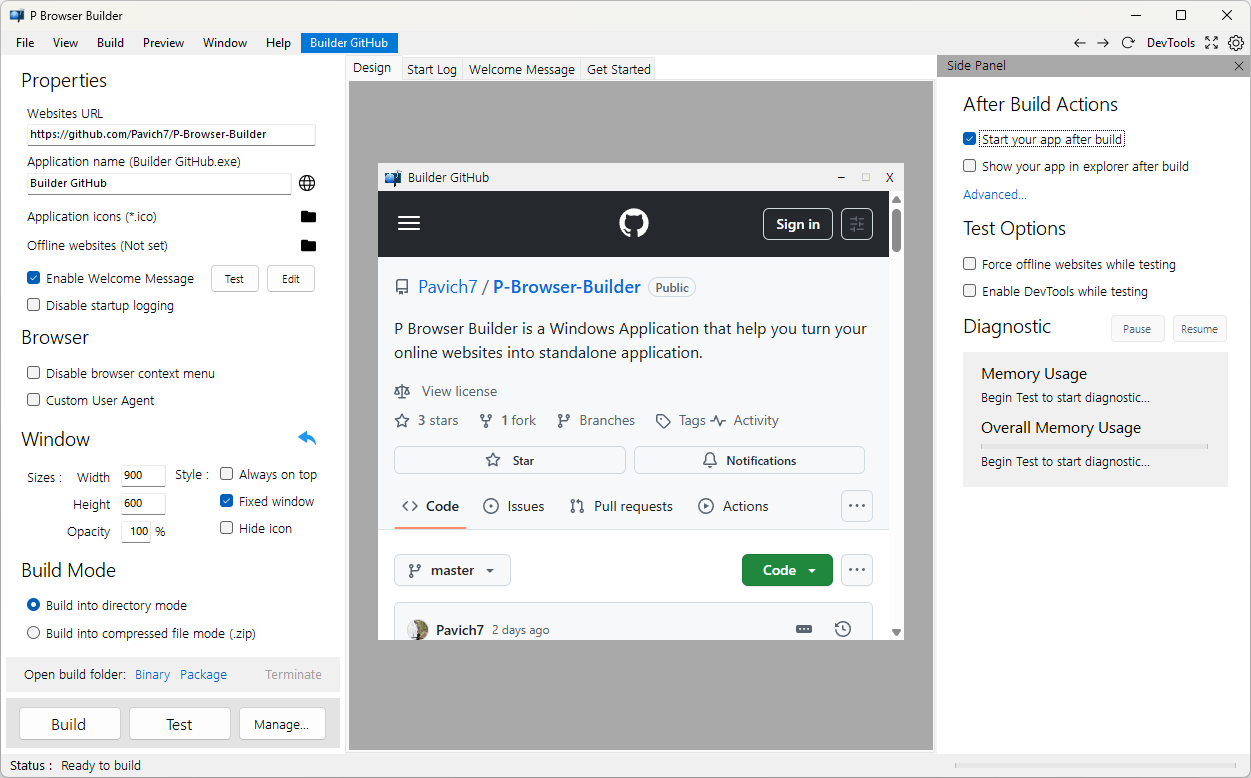
Task: Open the Preview menu
Action: pos(164,43)
